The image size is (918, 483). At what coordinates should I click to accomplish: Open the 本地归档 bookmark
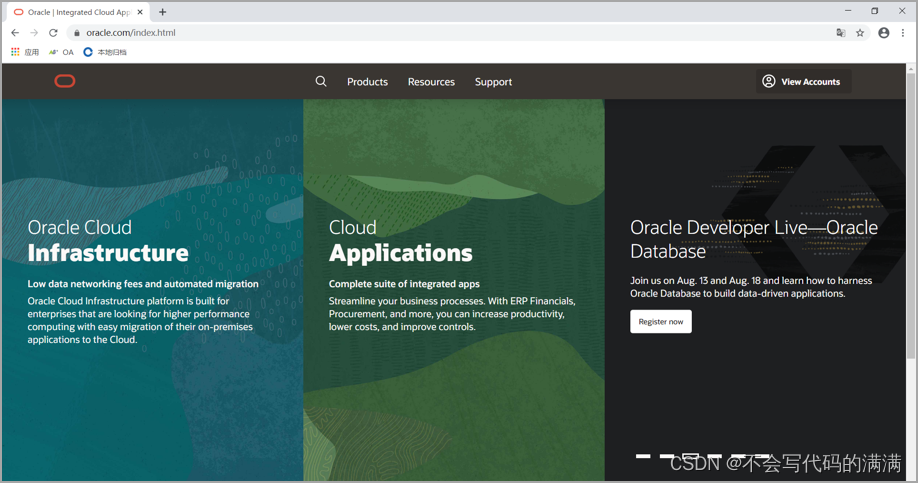point(105,52)
